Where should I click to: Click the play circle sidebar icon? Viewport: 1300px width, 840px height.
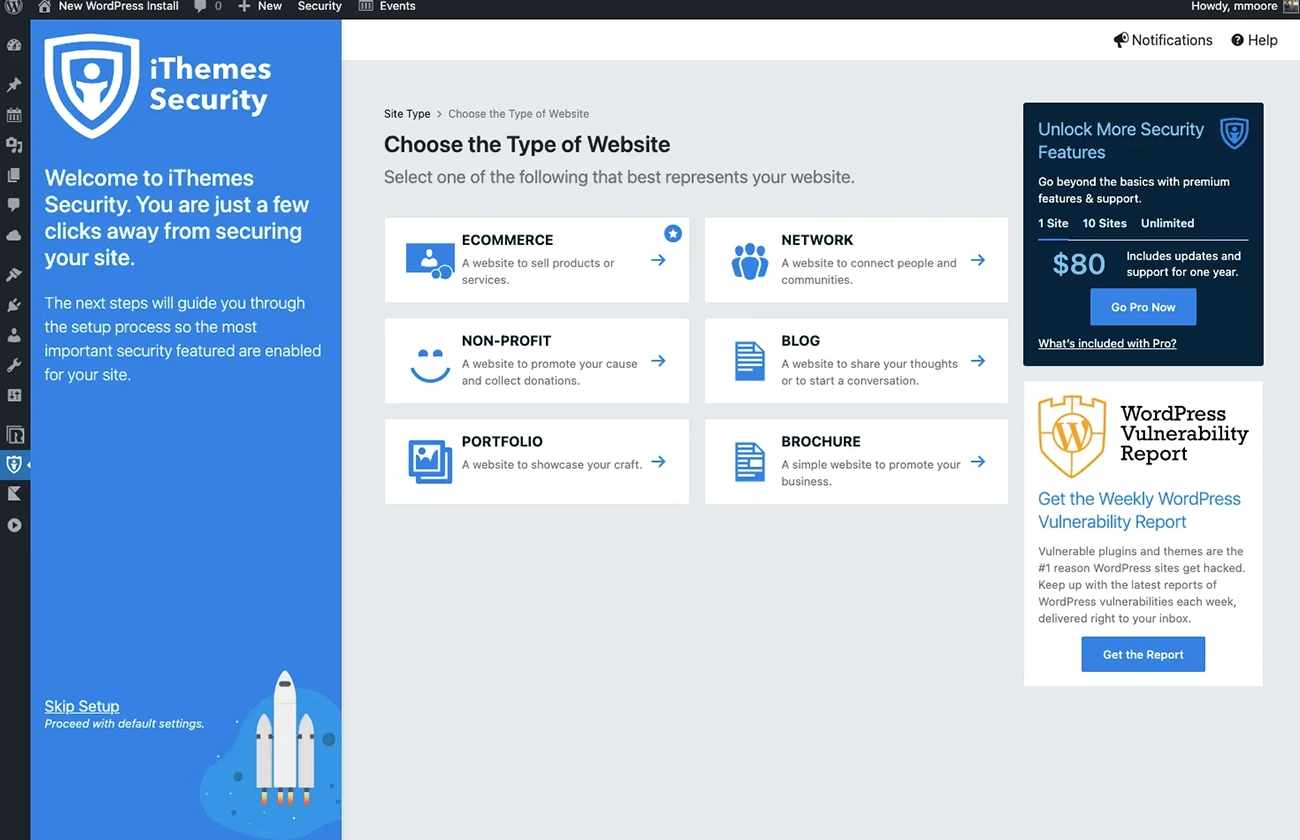pos(14,525)
